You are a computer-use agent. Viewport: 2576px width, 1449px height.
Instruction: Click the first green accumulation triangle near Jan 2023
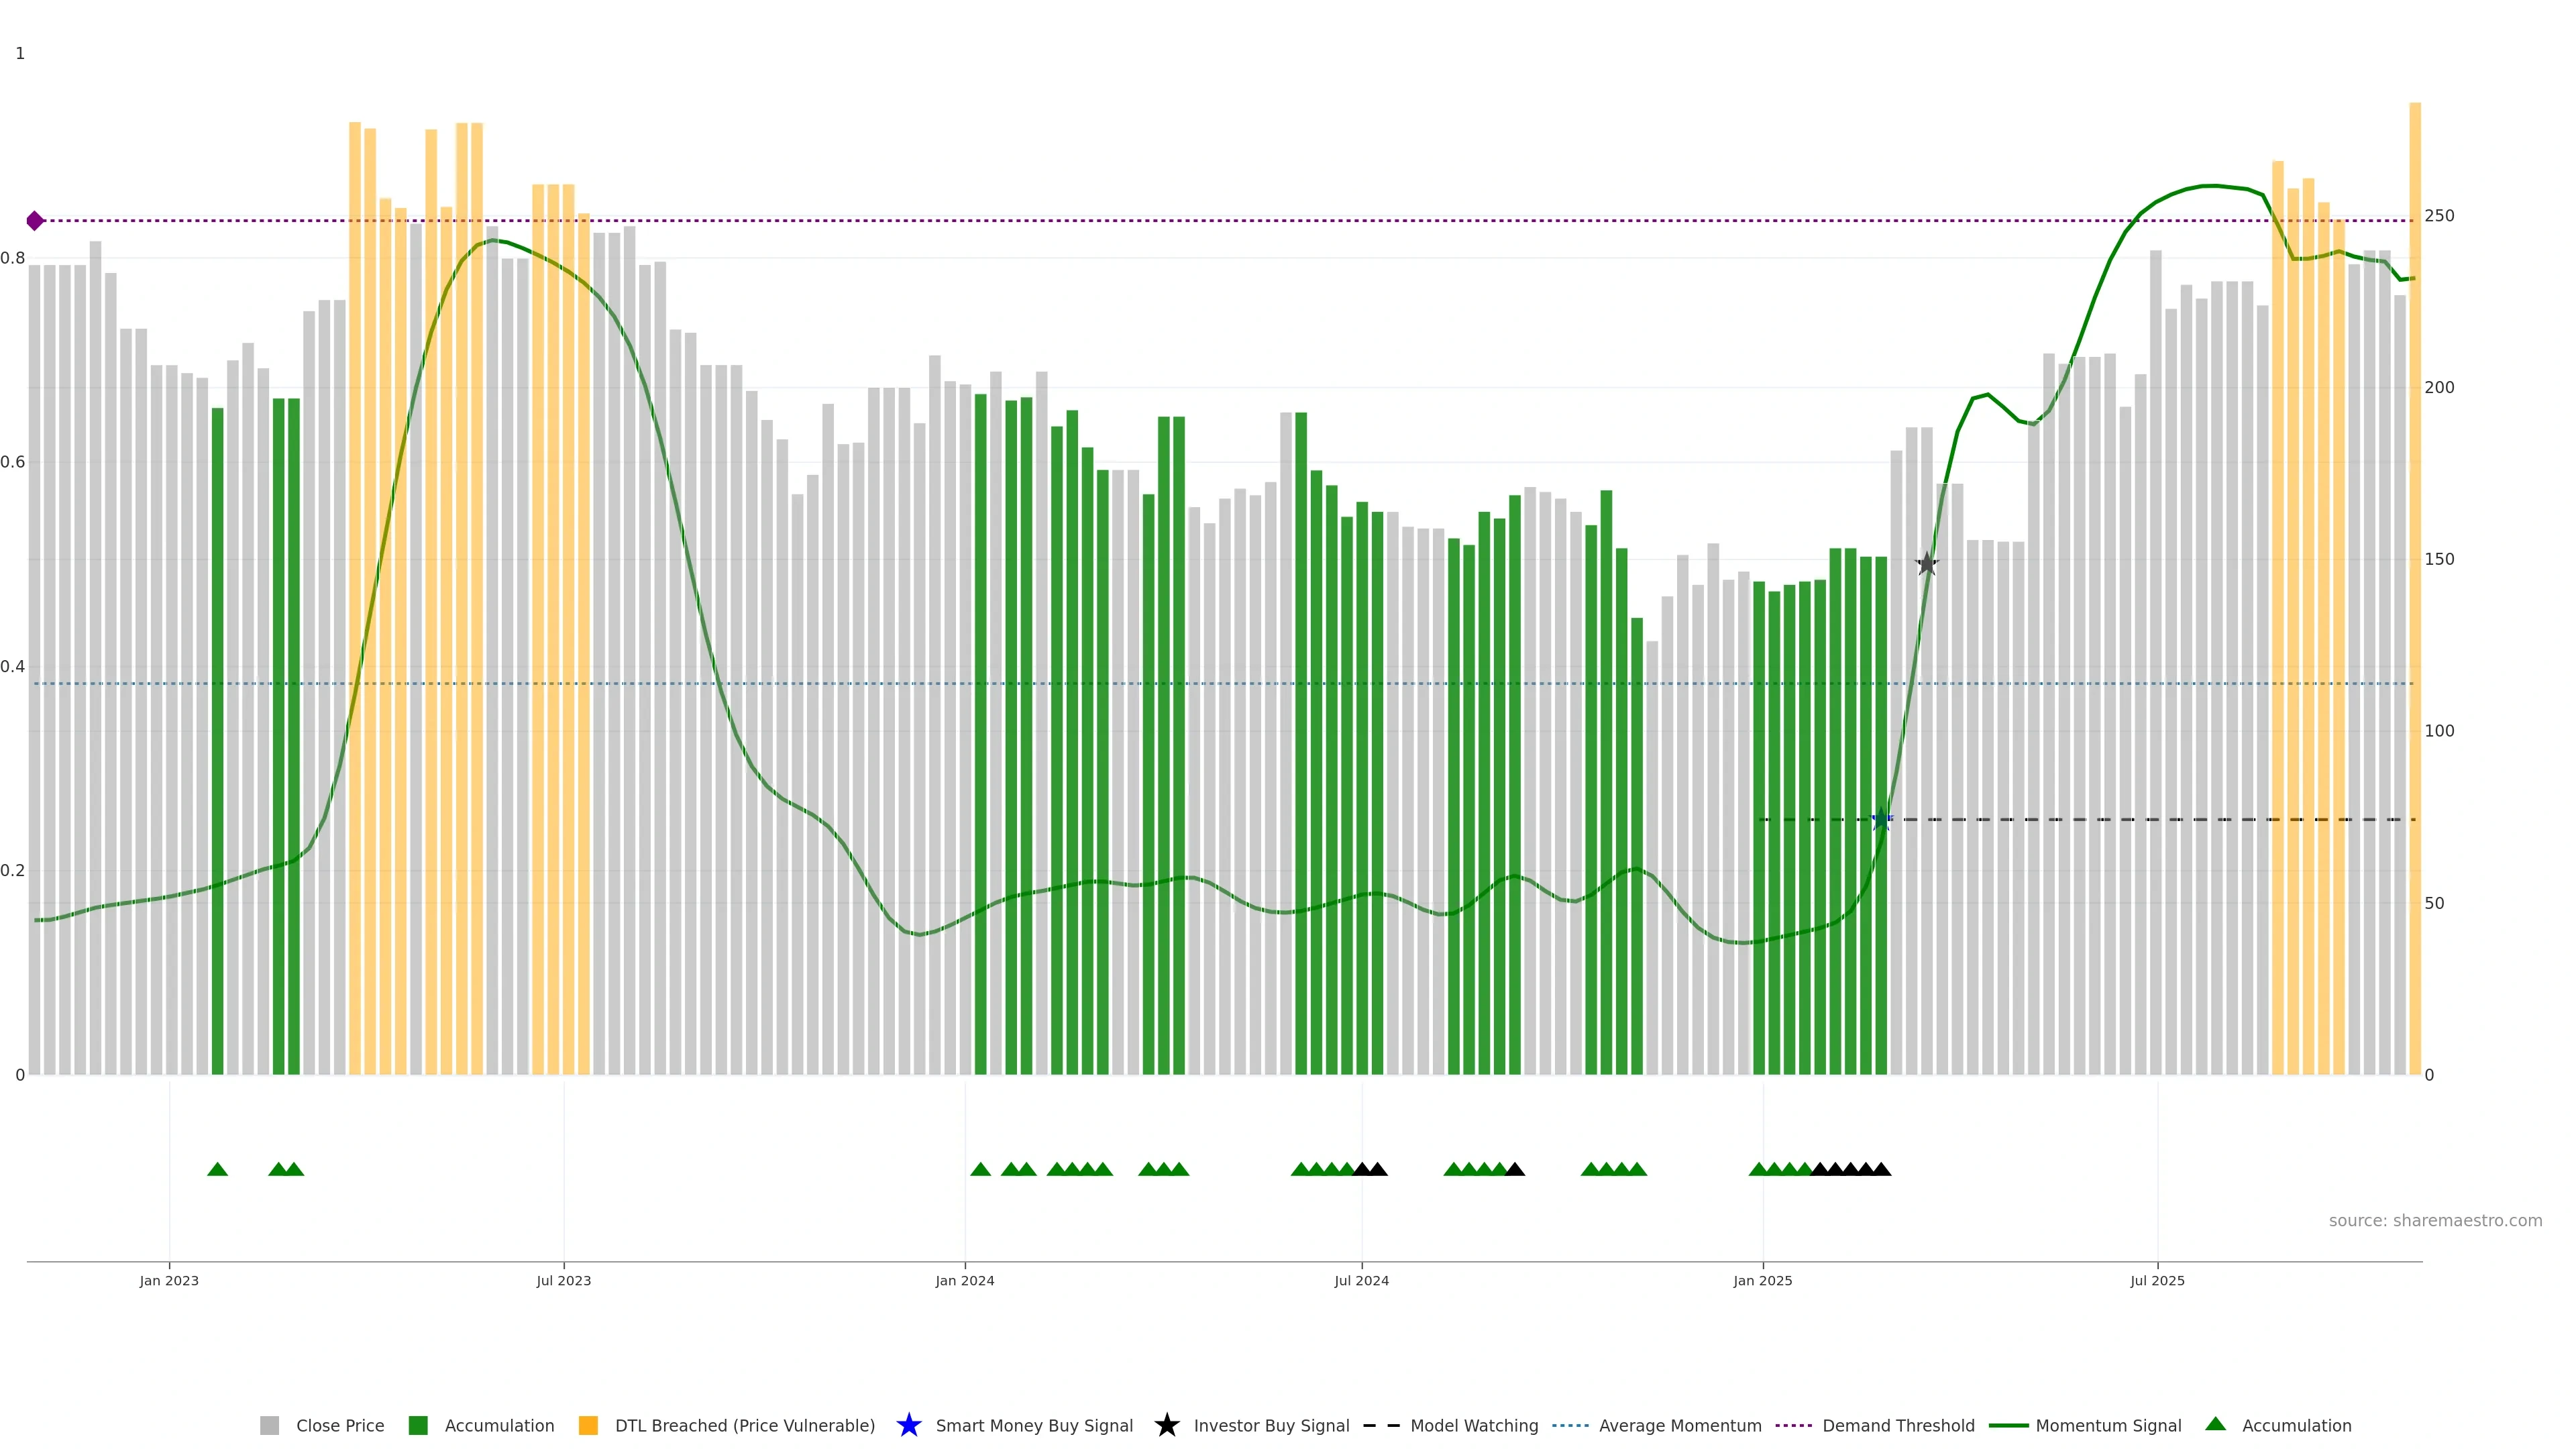pos(217,1169)
